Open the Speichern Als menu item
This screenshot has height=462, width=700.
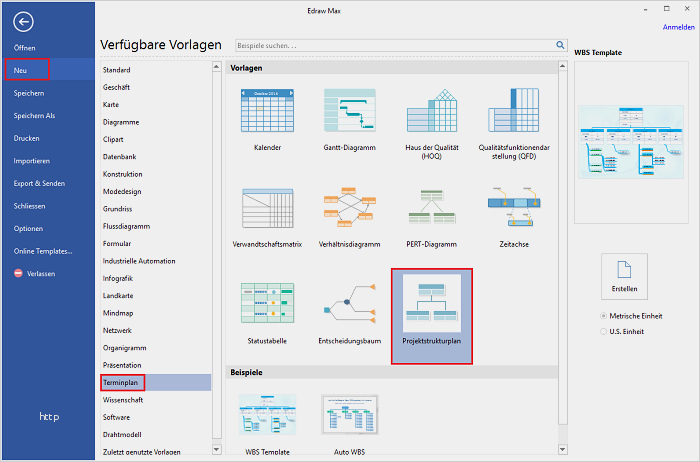[x=35, y=116]
